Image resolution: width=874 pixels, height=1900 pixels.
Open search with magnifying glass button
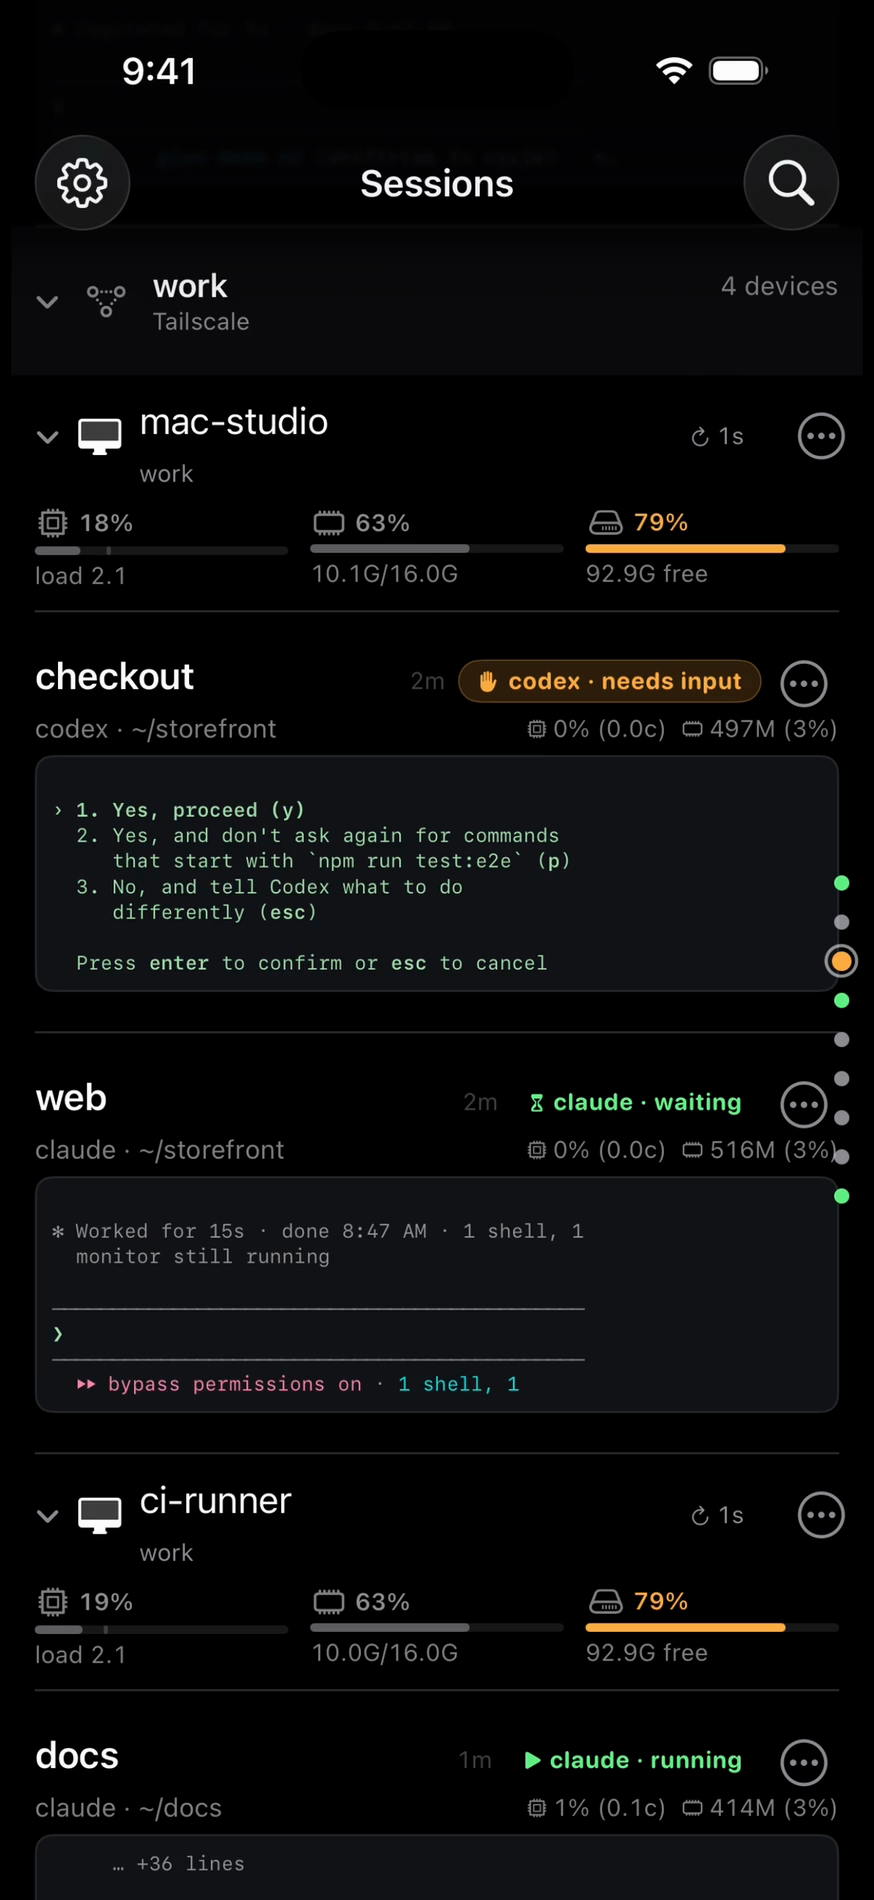[x=790, y=183]
